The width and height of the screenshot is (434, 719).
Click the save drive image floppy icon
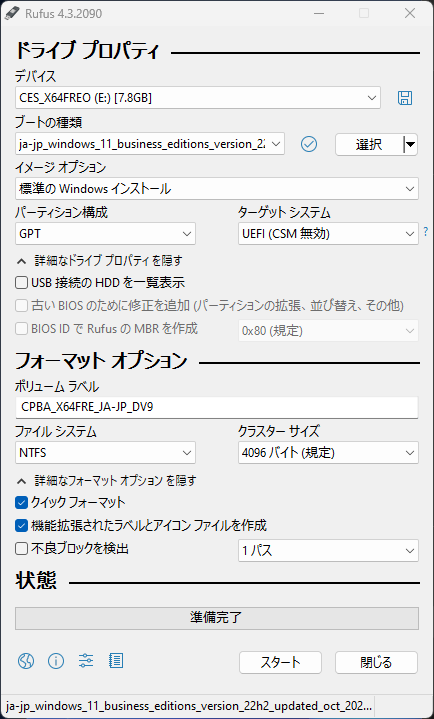(x=404, y=98)
